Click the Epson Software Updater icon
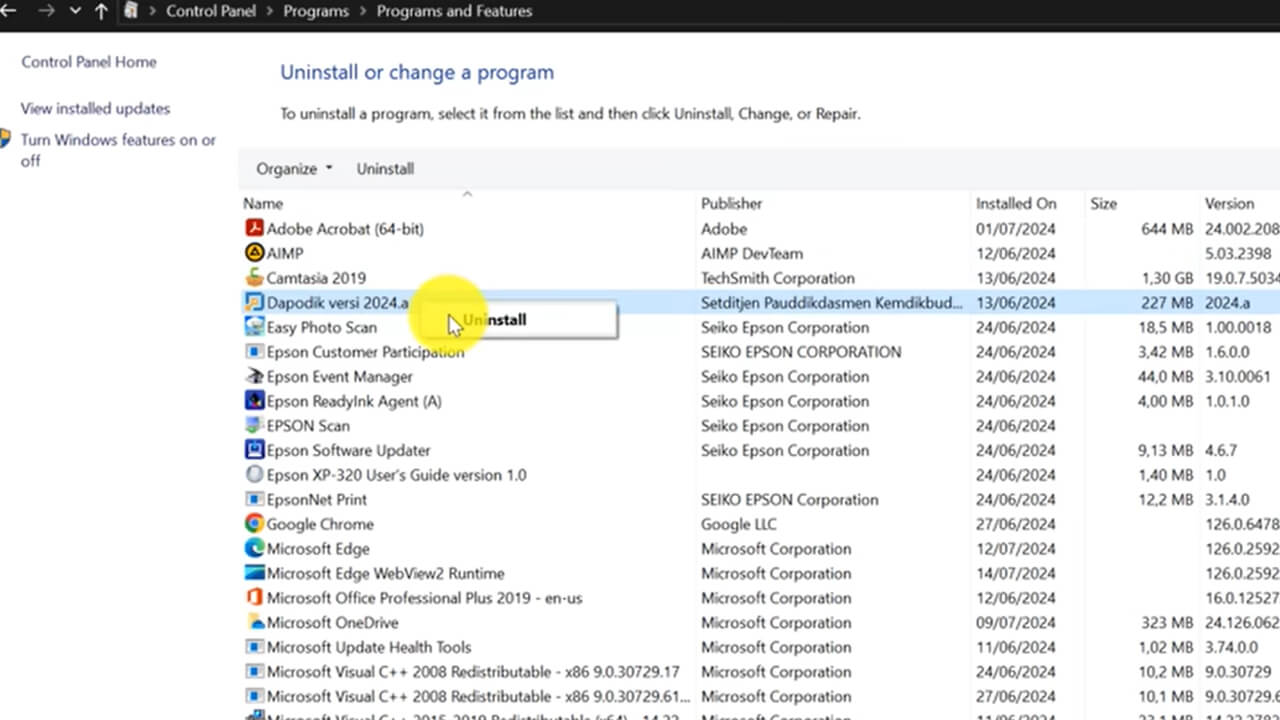Image resolution: width=1280 pixels, height=720 pixels. (x=254, y=450)
